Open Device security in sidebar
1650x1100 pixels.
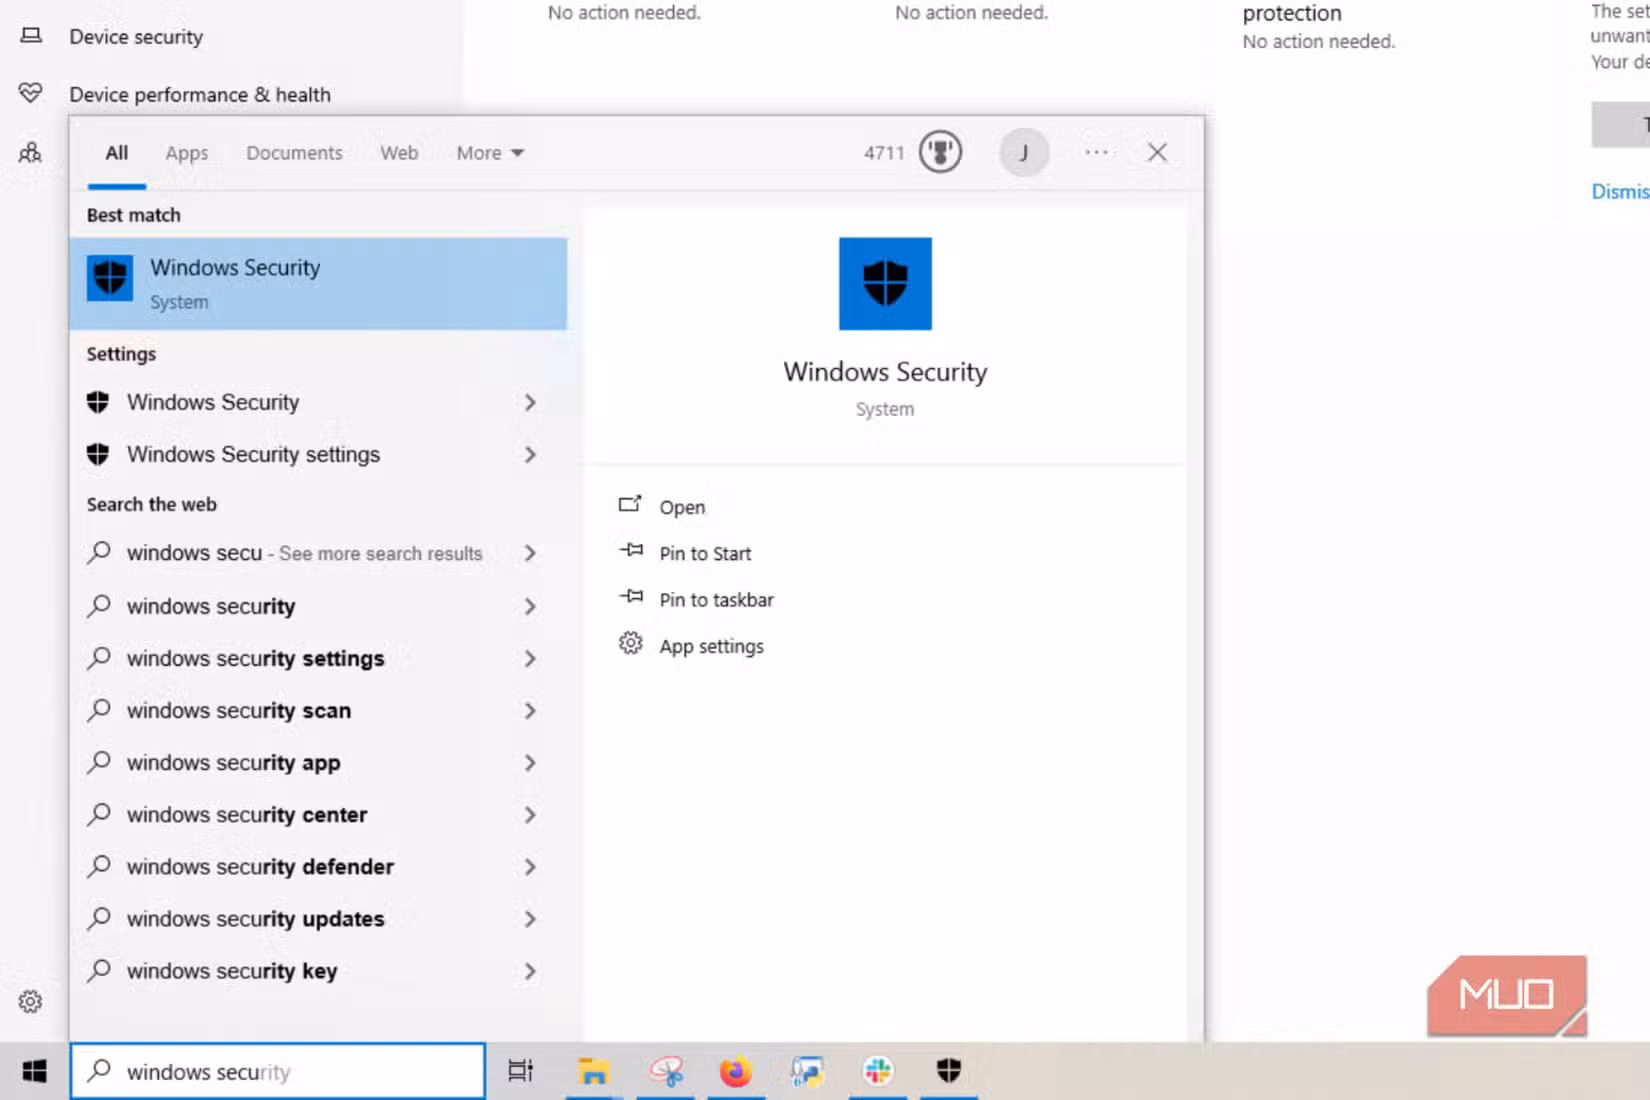tap(136, 37)
